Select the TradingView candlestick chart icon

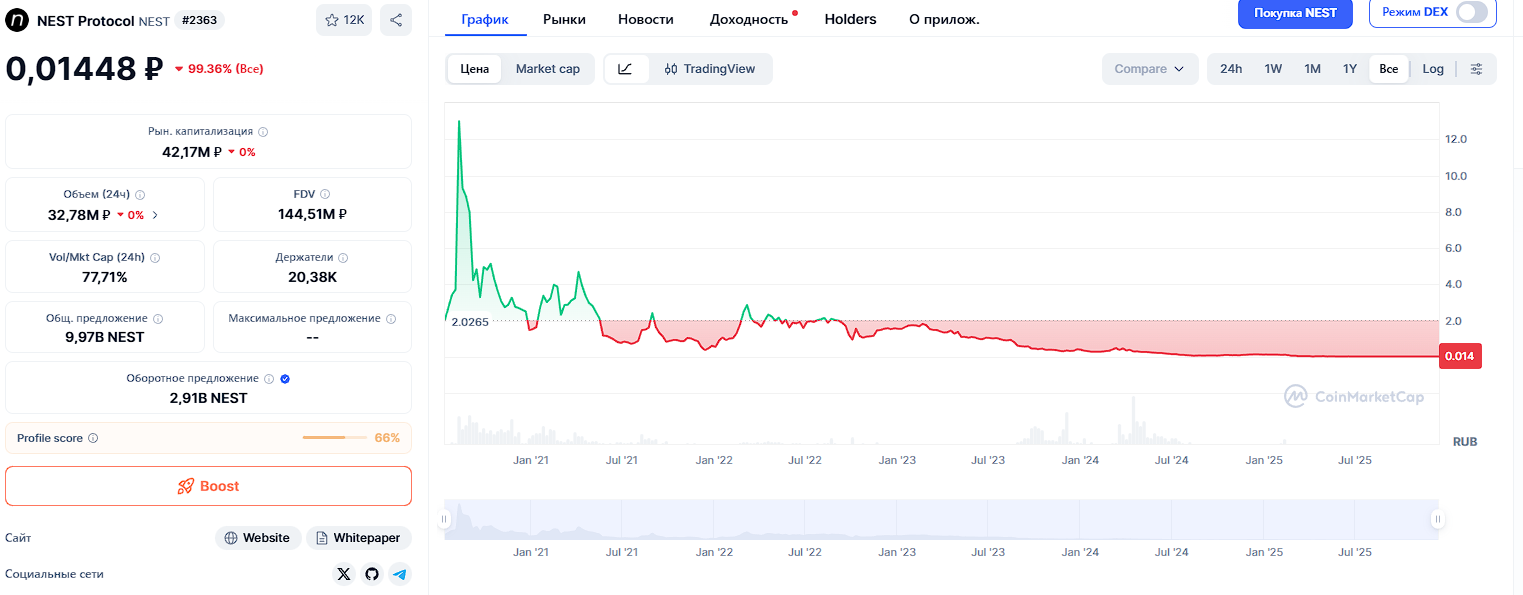point(673,69)
